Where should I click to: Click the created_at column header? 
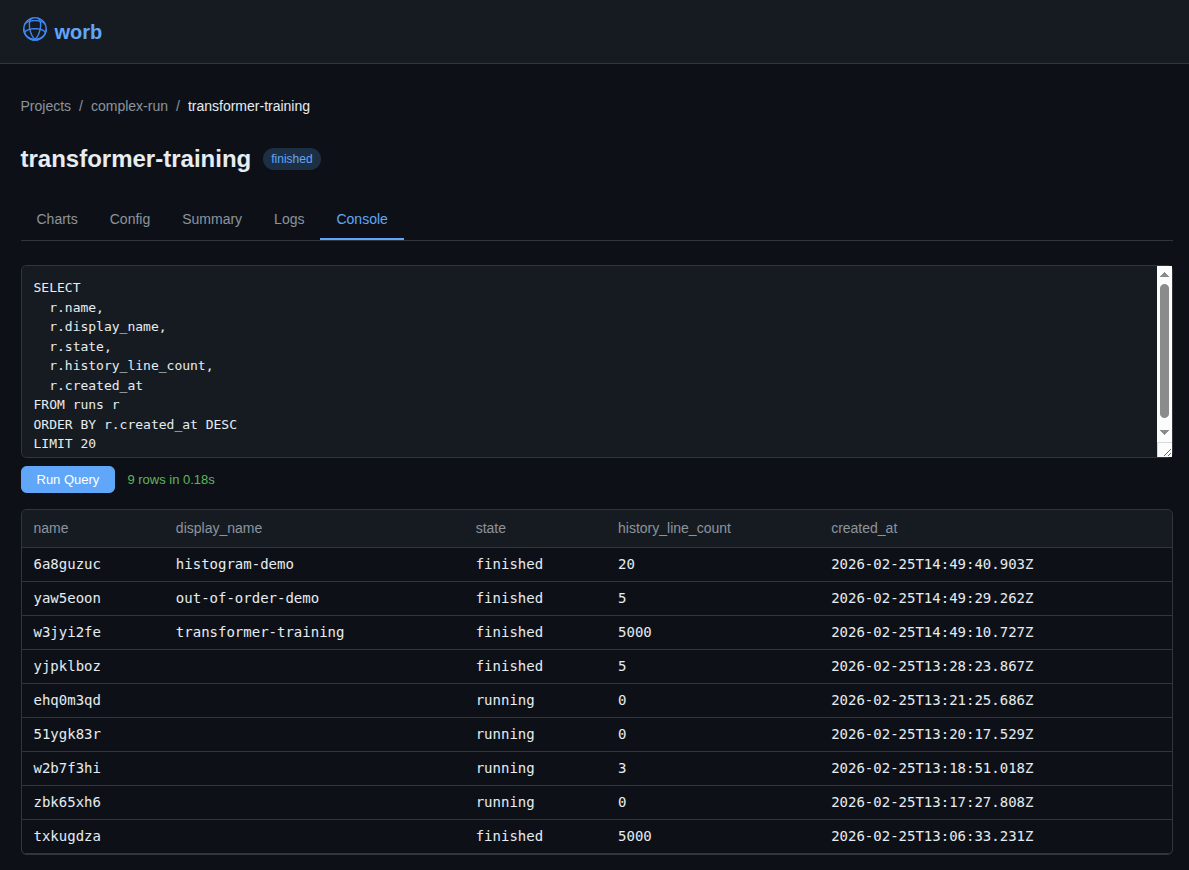864,528
